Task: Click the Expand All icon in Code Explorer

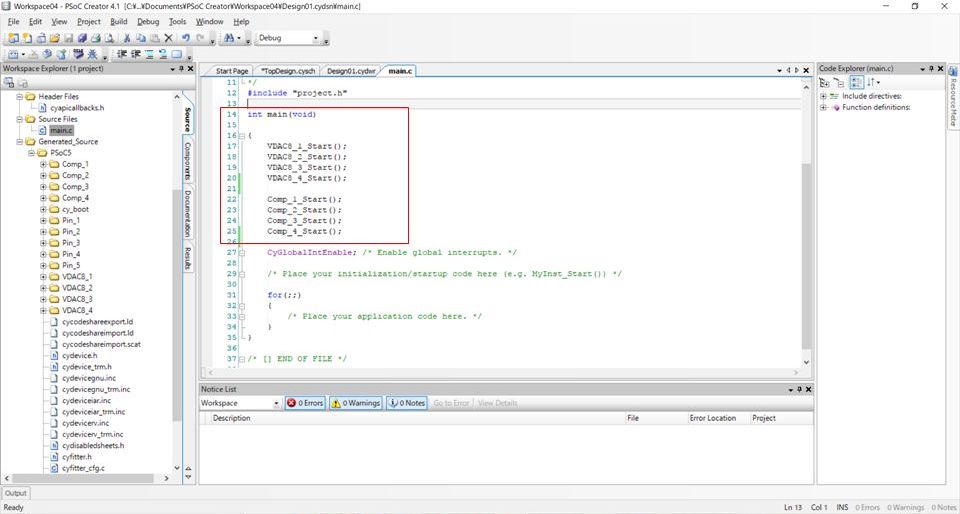Action: click(825, 82)
